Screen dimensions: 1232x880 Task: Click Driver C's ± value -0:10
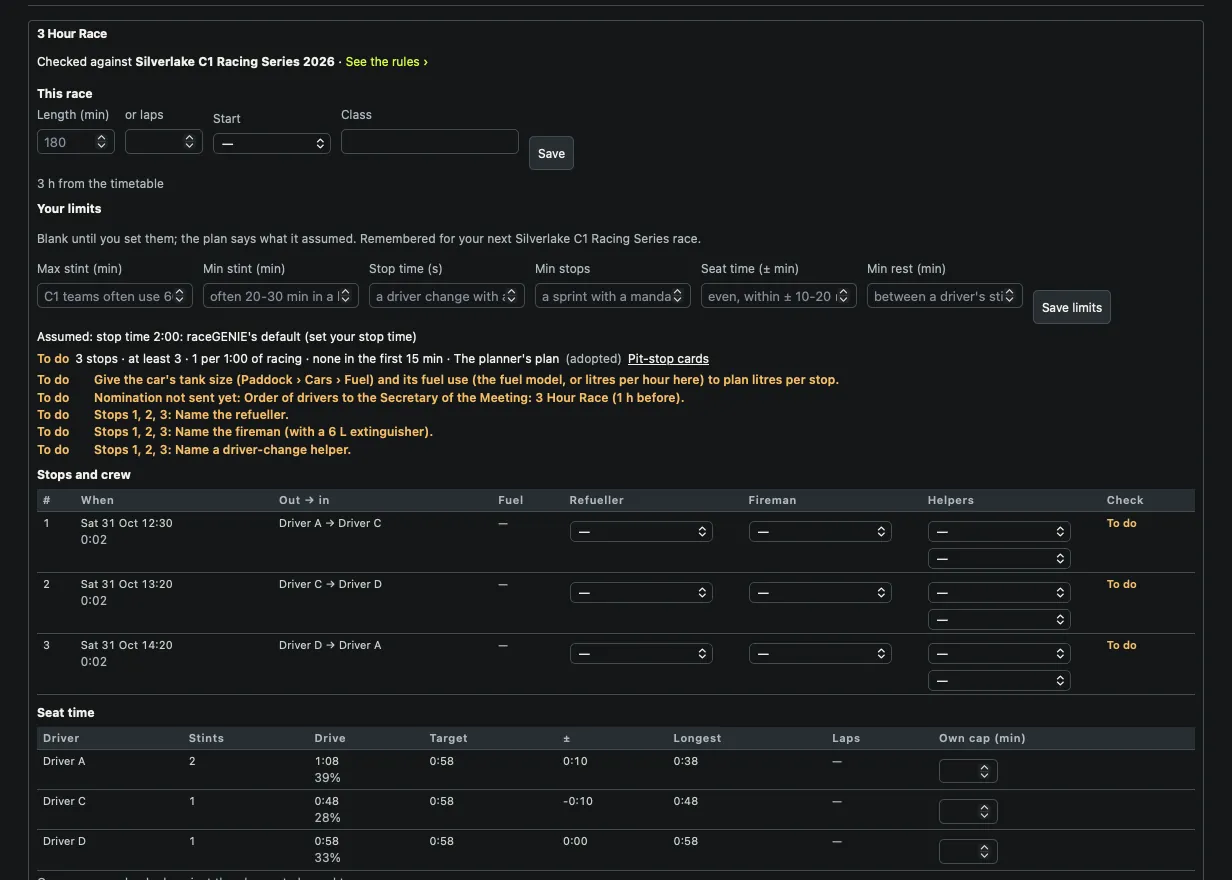[579, 801]
